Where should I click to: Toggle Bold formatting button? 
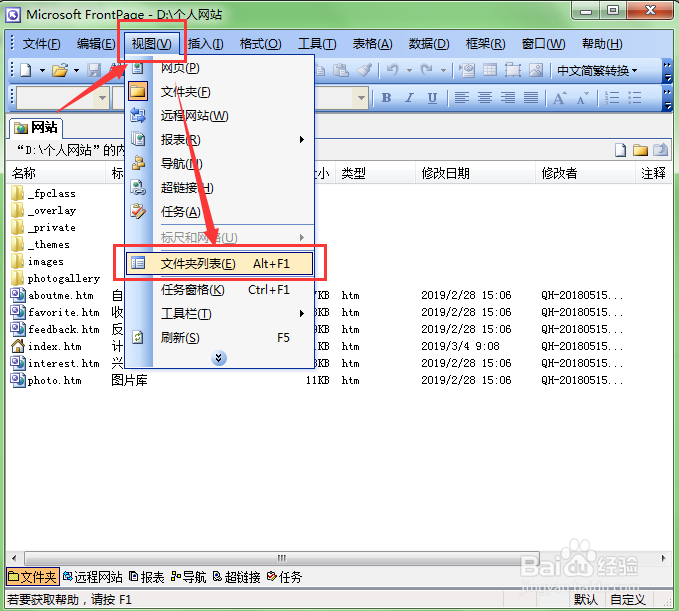coord(387,98)
